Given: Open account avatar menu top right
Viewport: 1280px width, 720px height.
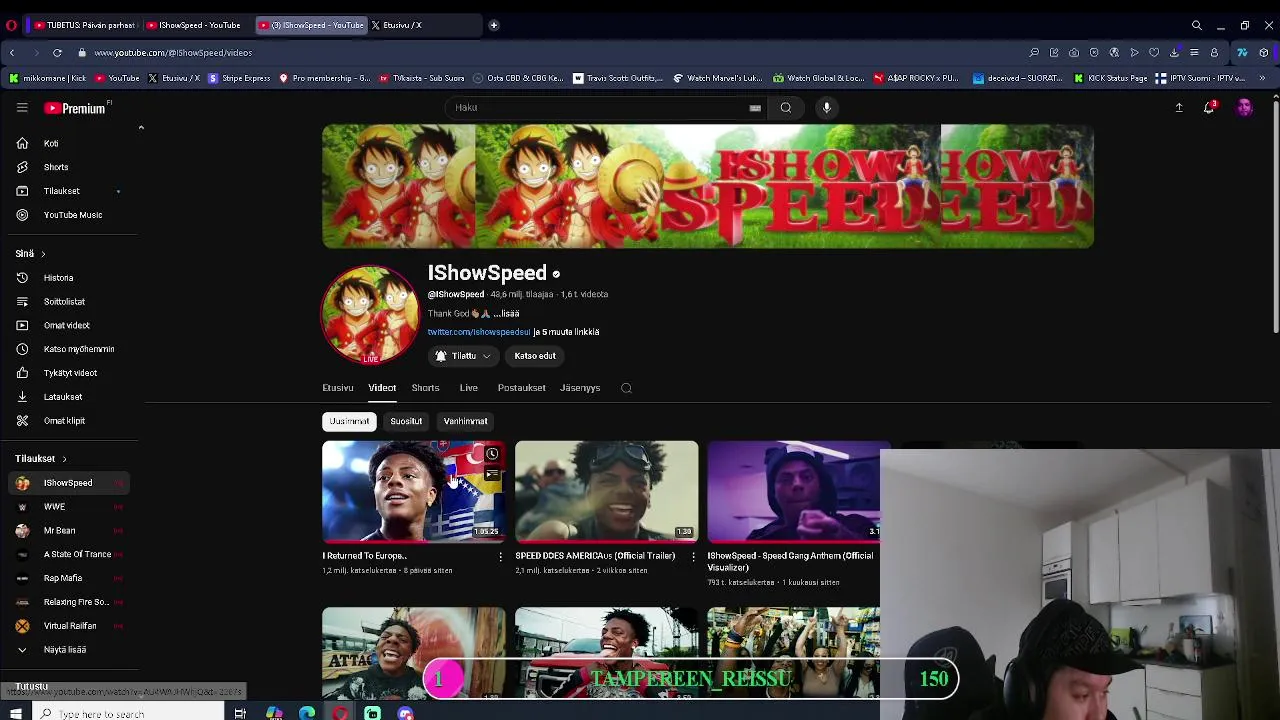Looking at the screenshot, I should [x=1244, y=108].
